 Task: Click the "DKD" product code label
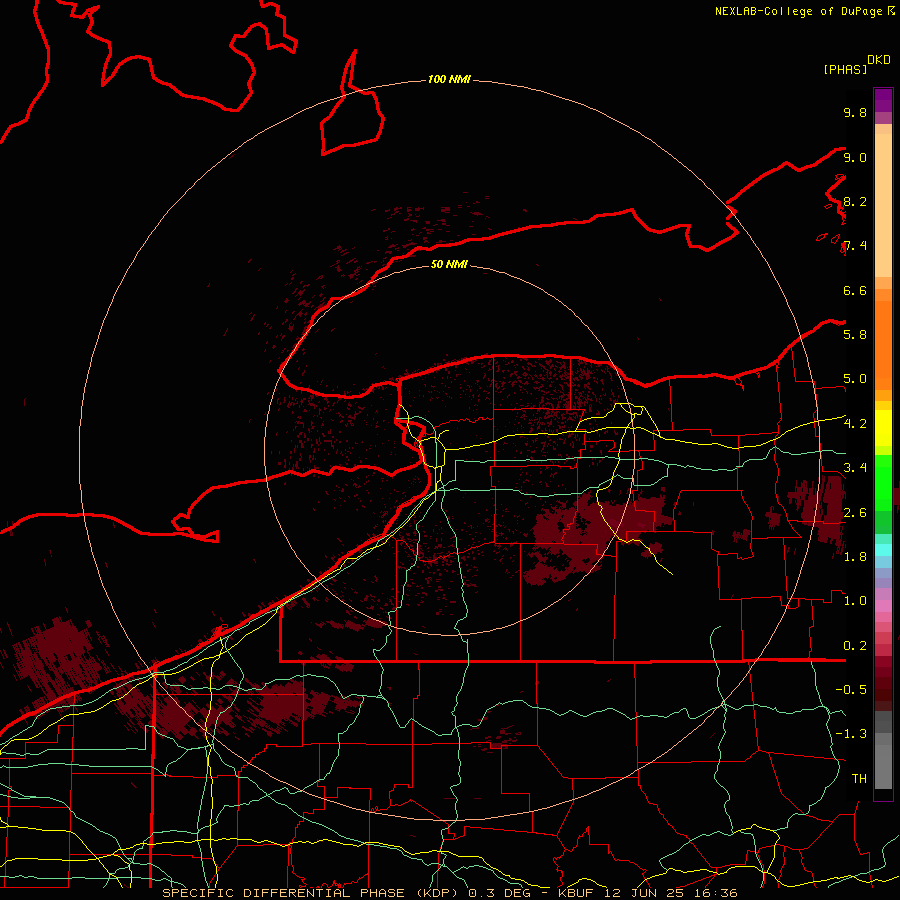879,60
